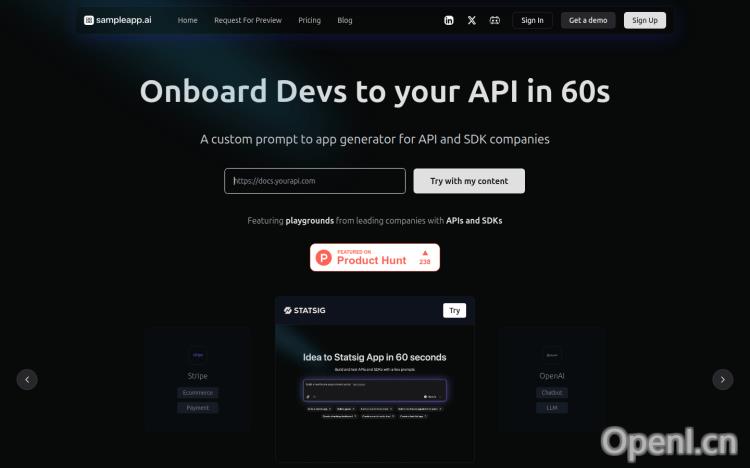The height and width of the screenshot is (468, 750).
Task: Focus the docs URL input field
Action: (315, 181)
